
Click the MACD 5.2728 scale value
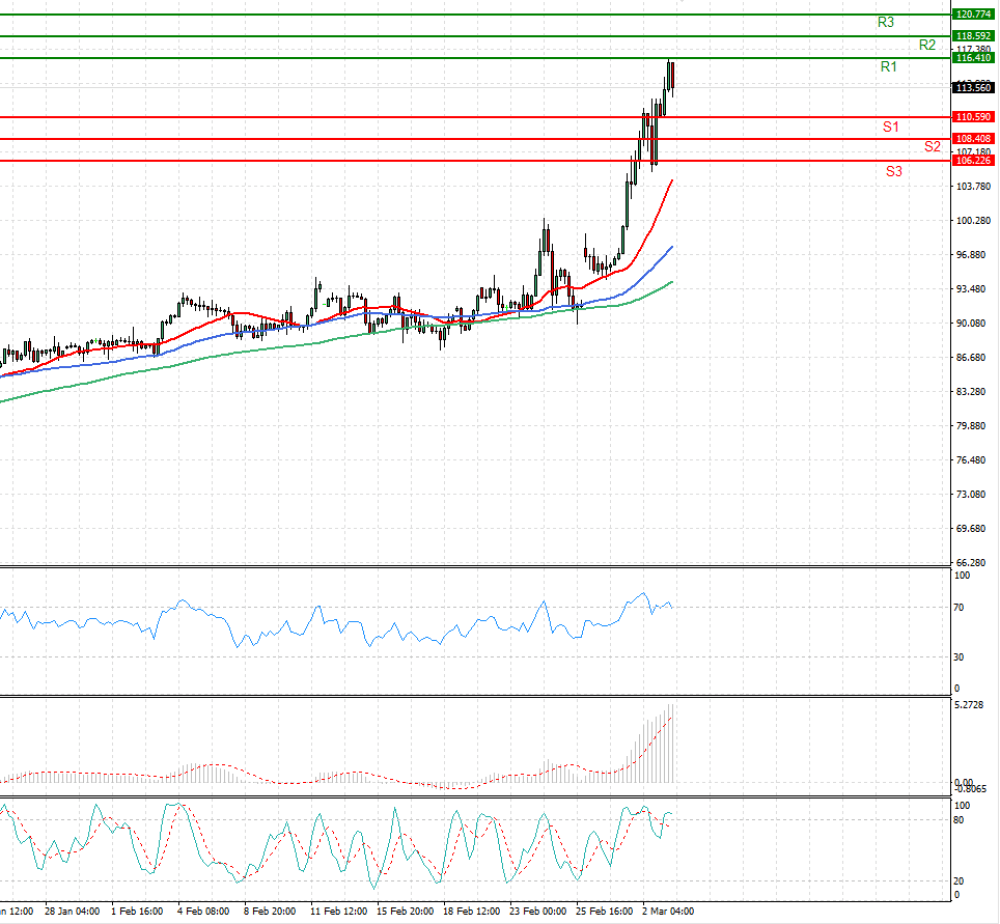[969, 705]
